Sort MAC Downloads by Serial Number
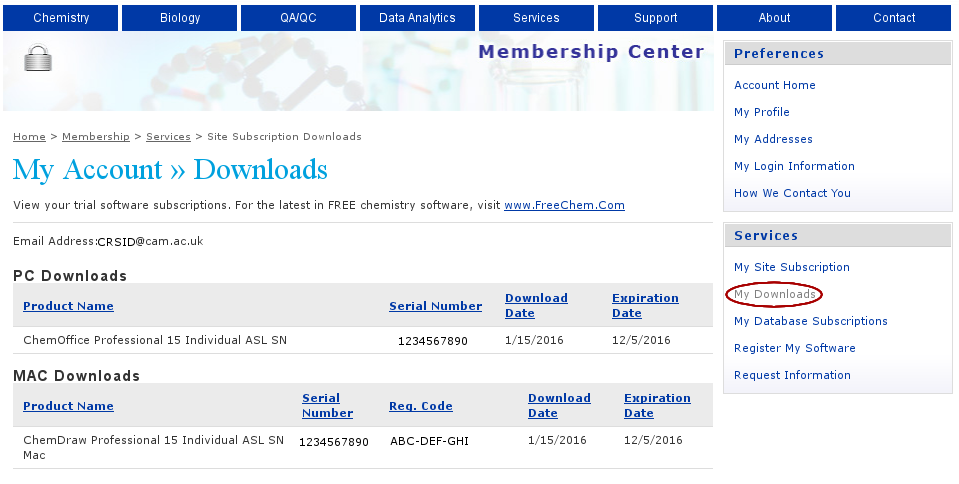Screen dimensions: 959x484 pos(327,405)
